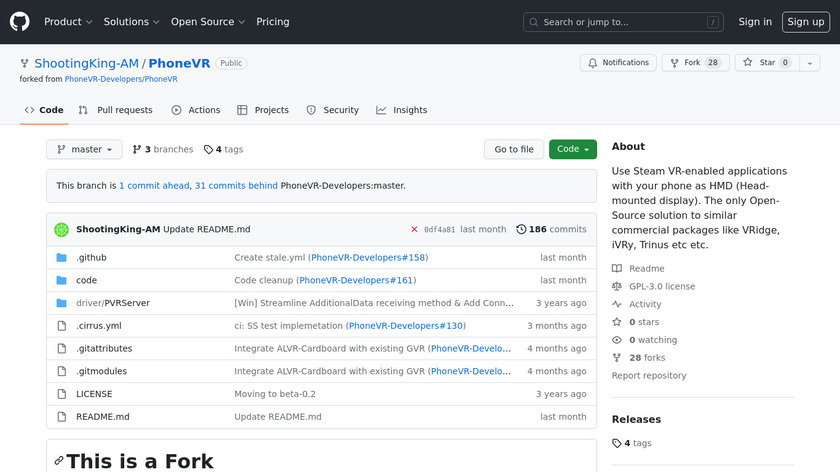Image resolution: width=840 pixels, height=472 pixels.
Task: Click Go to file button
Action: click(514, 149)
